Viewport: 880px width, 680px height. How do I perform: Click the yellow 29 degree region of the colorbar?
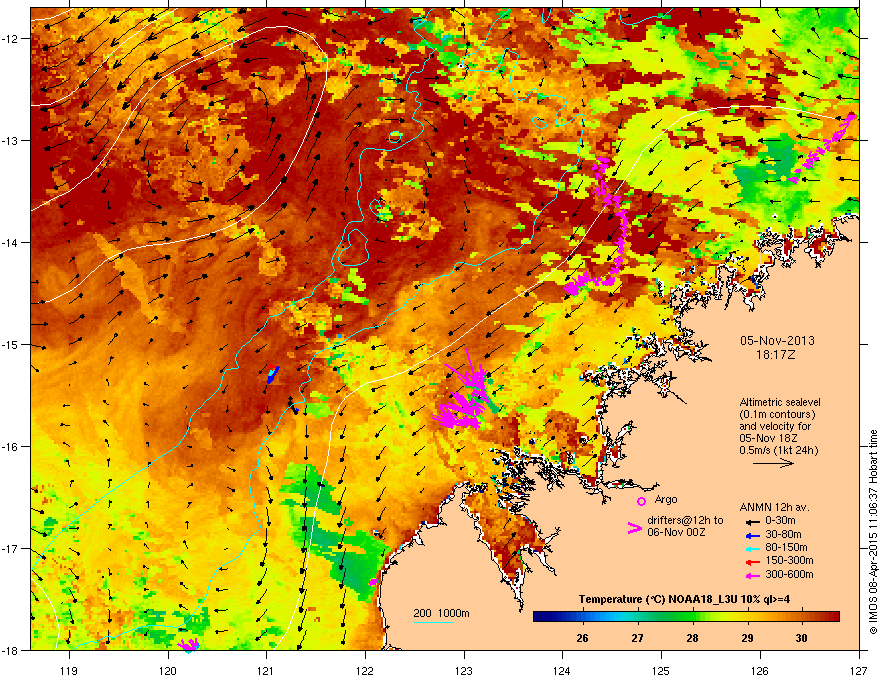tap(747, 617)
